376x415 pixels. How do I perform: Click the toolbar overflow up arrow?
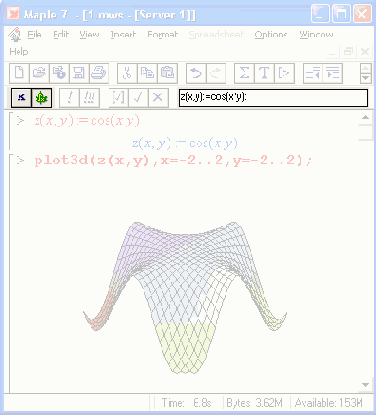(366, 68)
